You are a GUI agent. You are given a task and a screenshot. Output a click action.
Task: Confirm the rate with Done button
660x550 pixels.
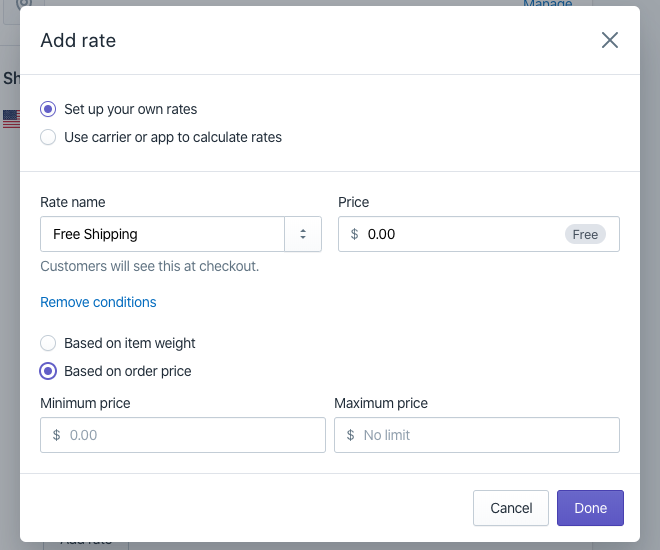[x=590, y=508]
